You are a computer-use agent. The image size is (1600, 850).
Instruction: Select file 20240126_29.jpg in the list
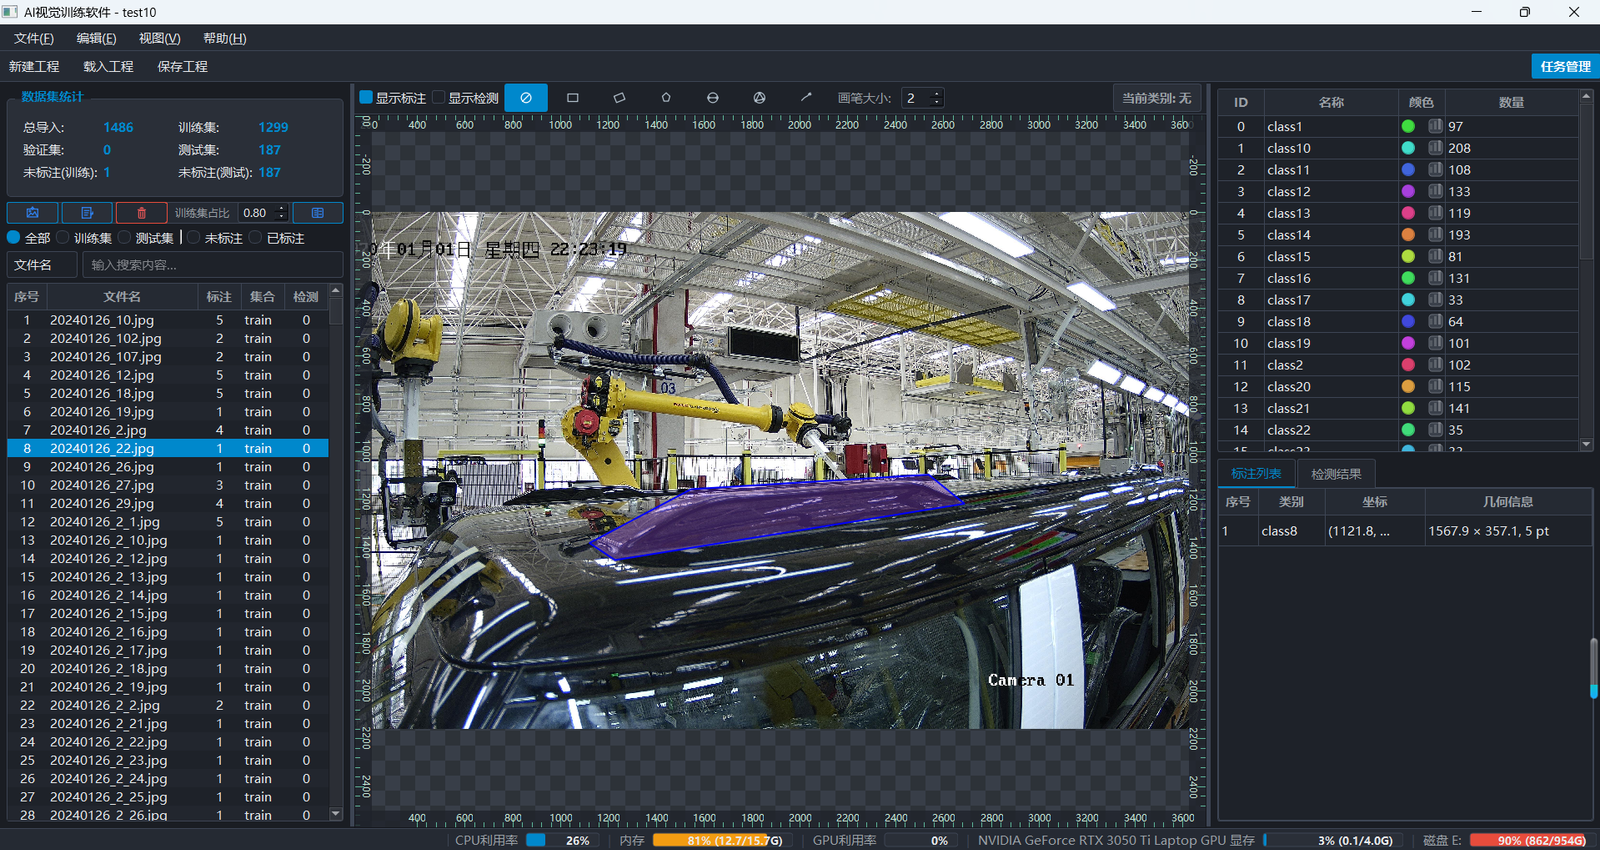tap(168, 503)
